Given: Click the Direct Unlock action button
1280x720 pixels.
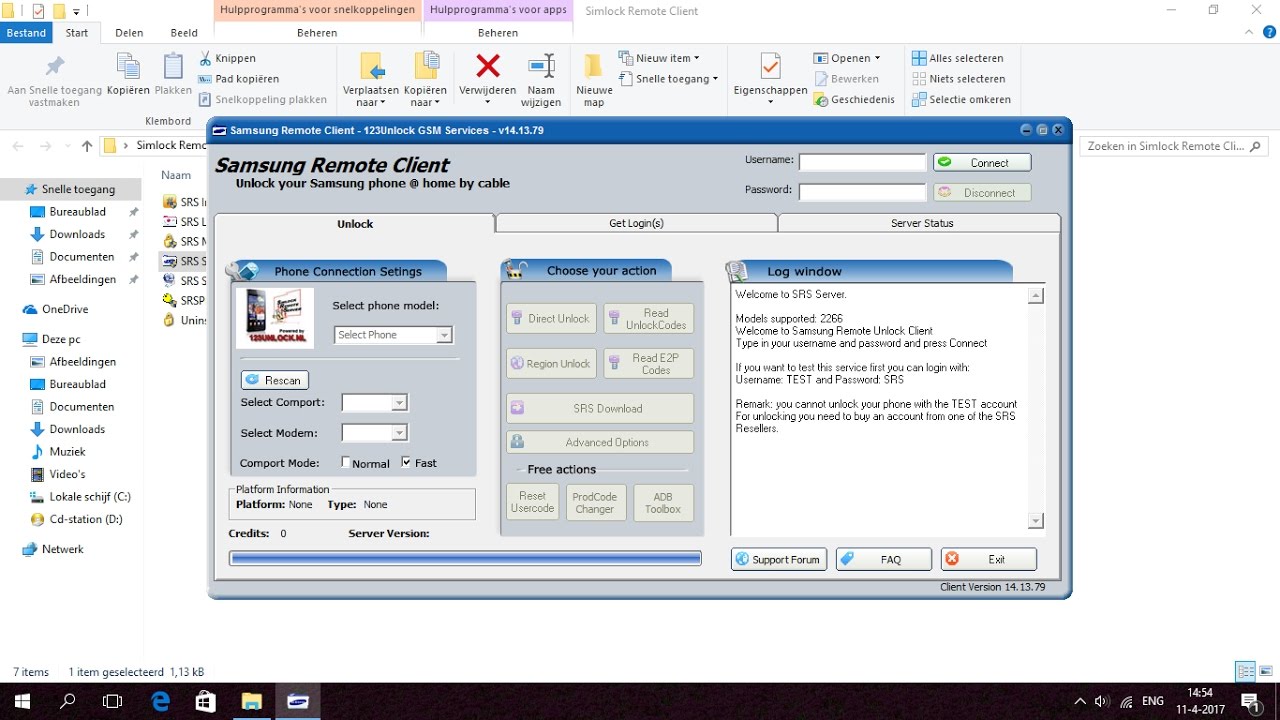Looking at the screenshot, I should [x=551, y=319].
